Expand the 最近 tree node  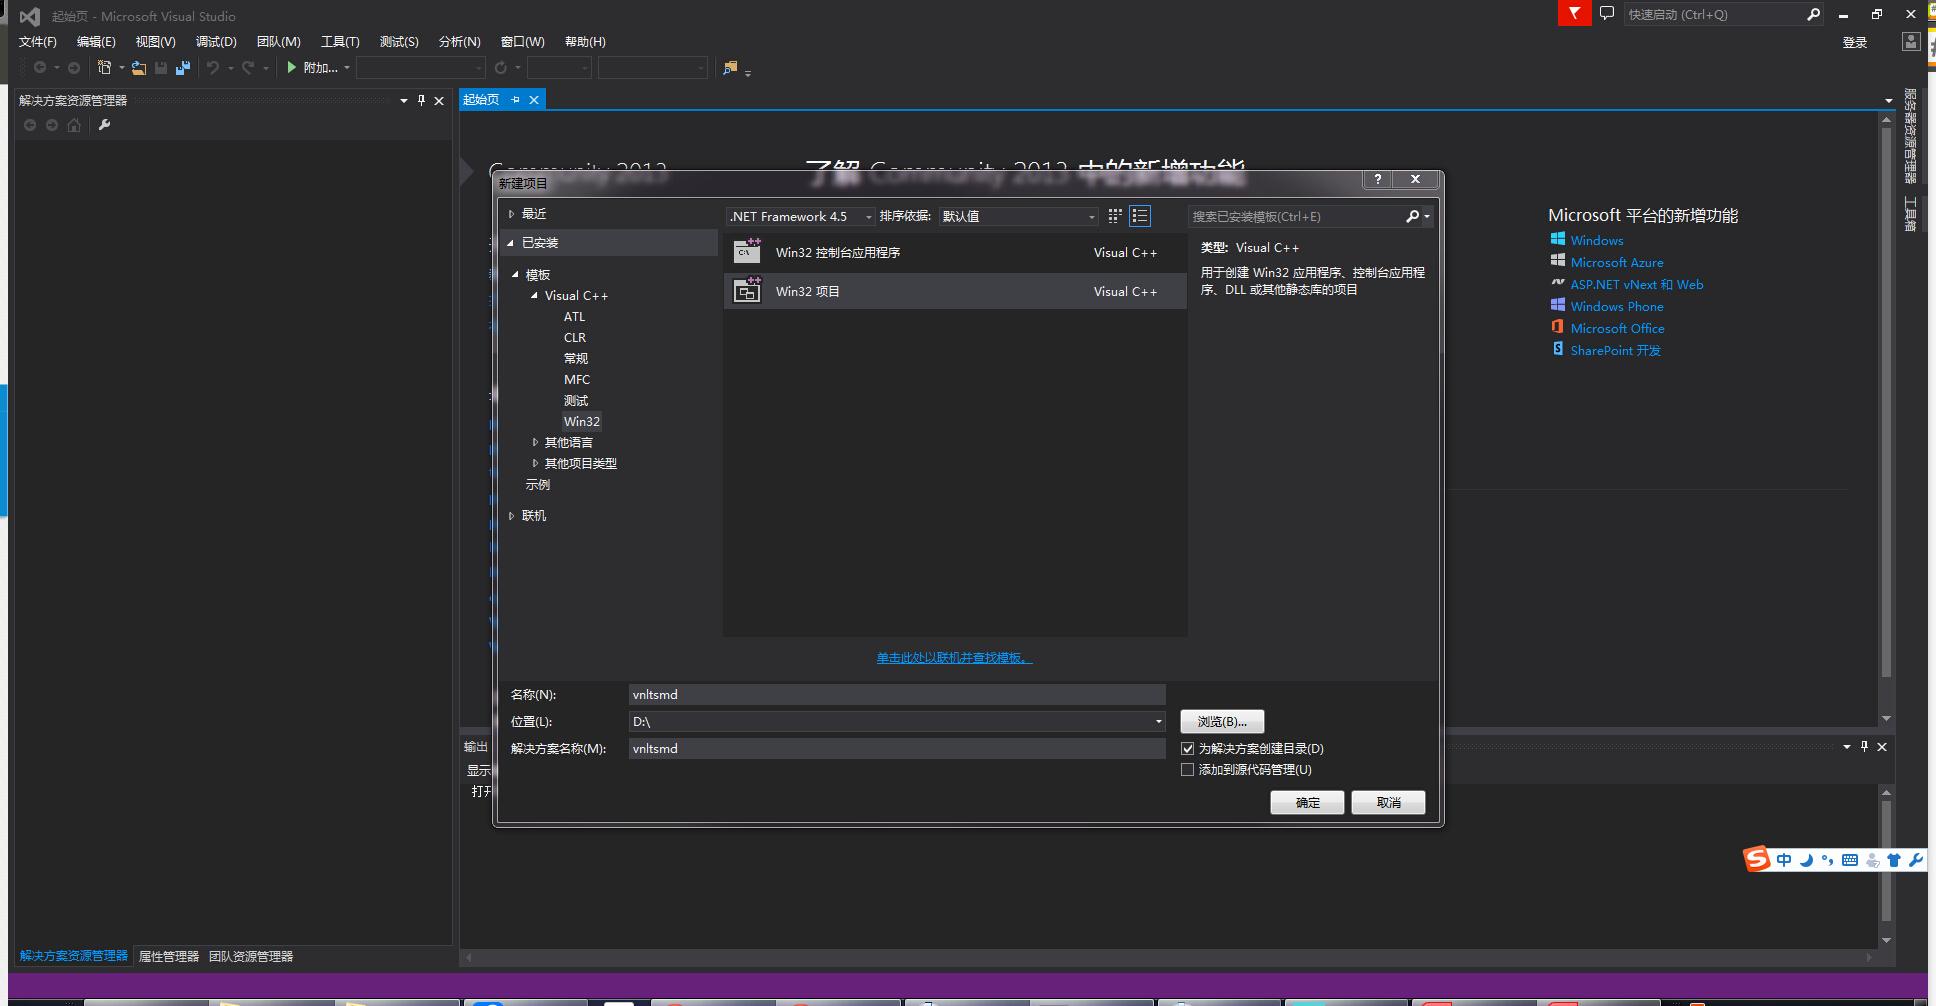511,214
